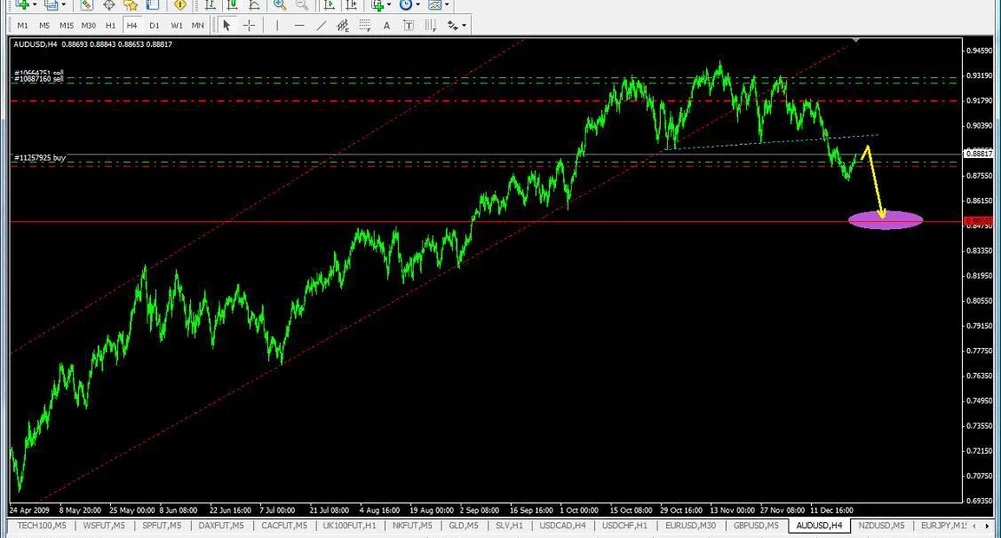The height and width of the screenshot is (538, 1001).
Task: Click the AUDUSD,H4 chart title text
Action: coord(35,44)
